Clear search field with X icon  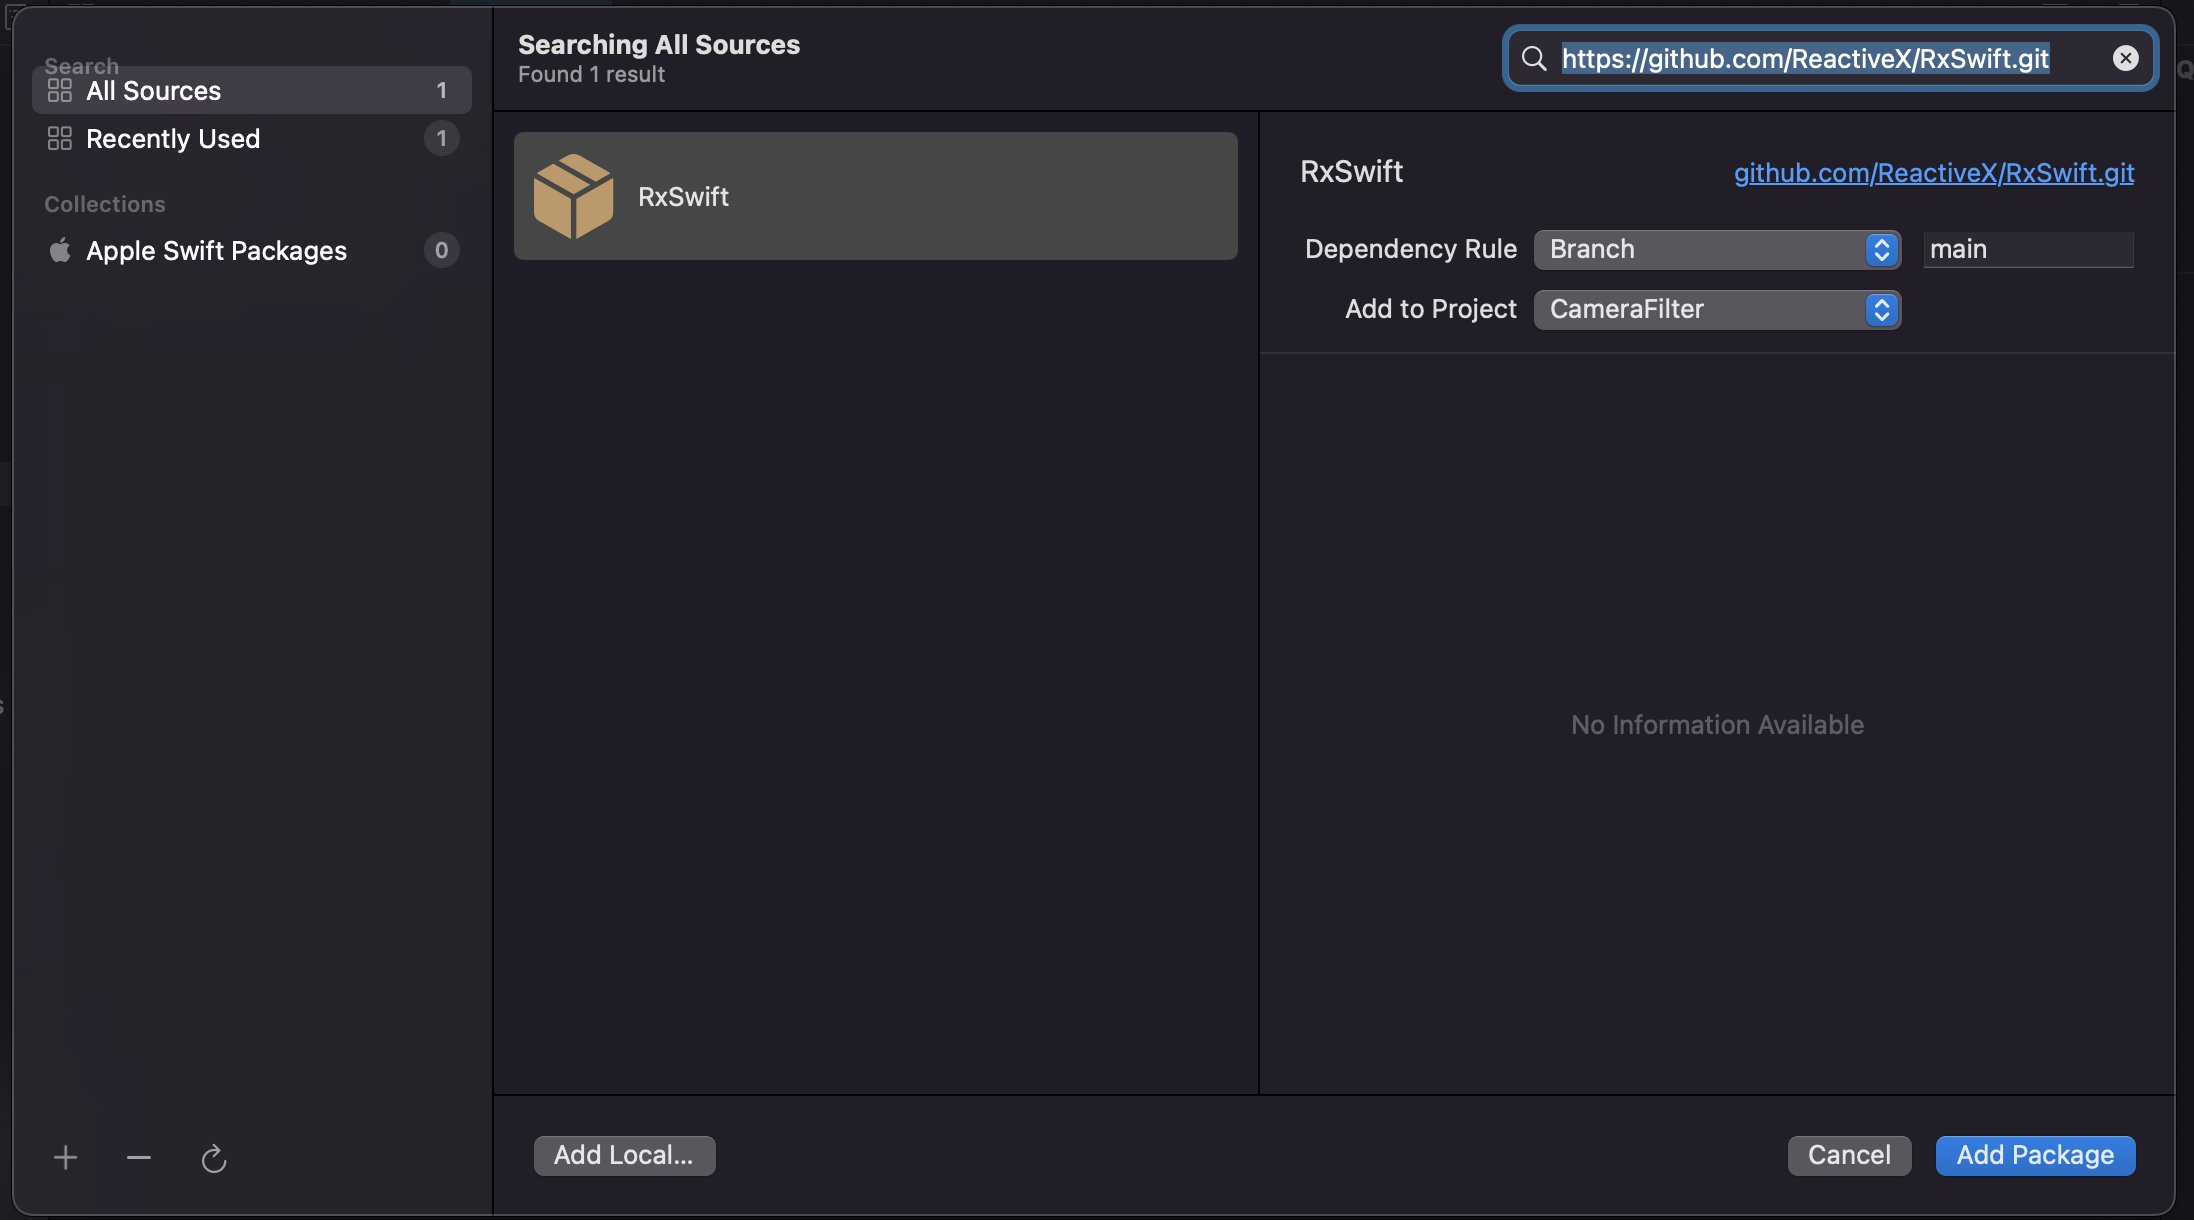pos(2125,58)
